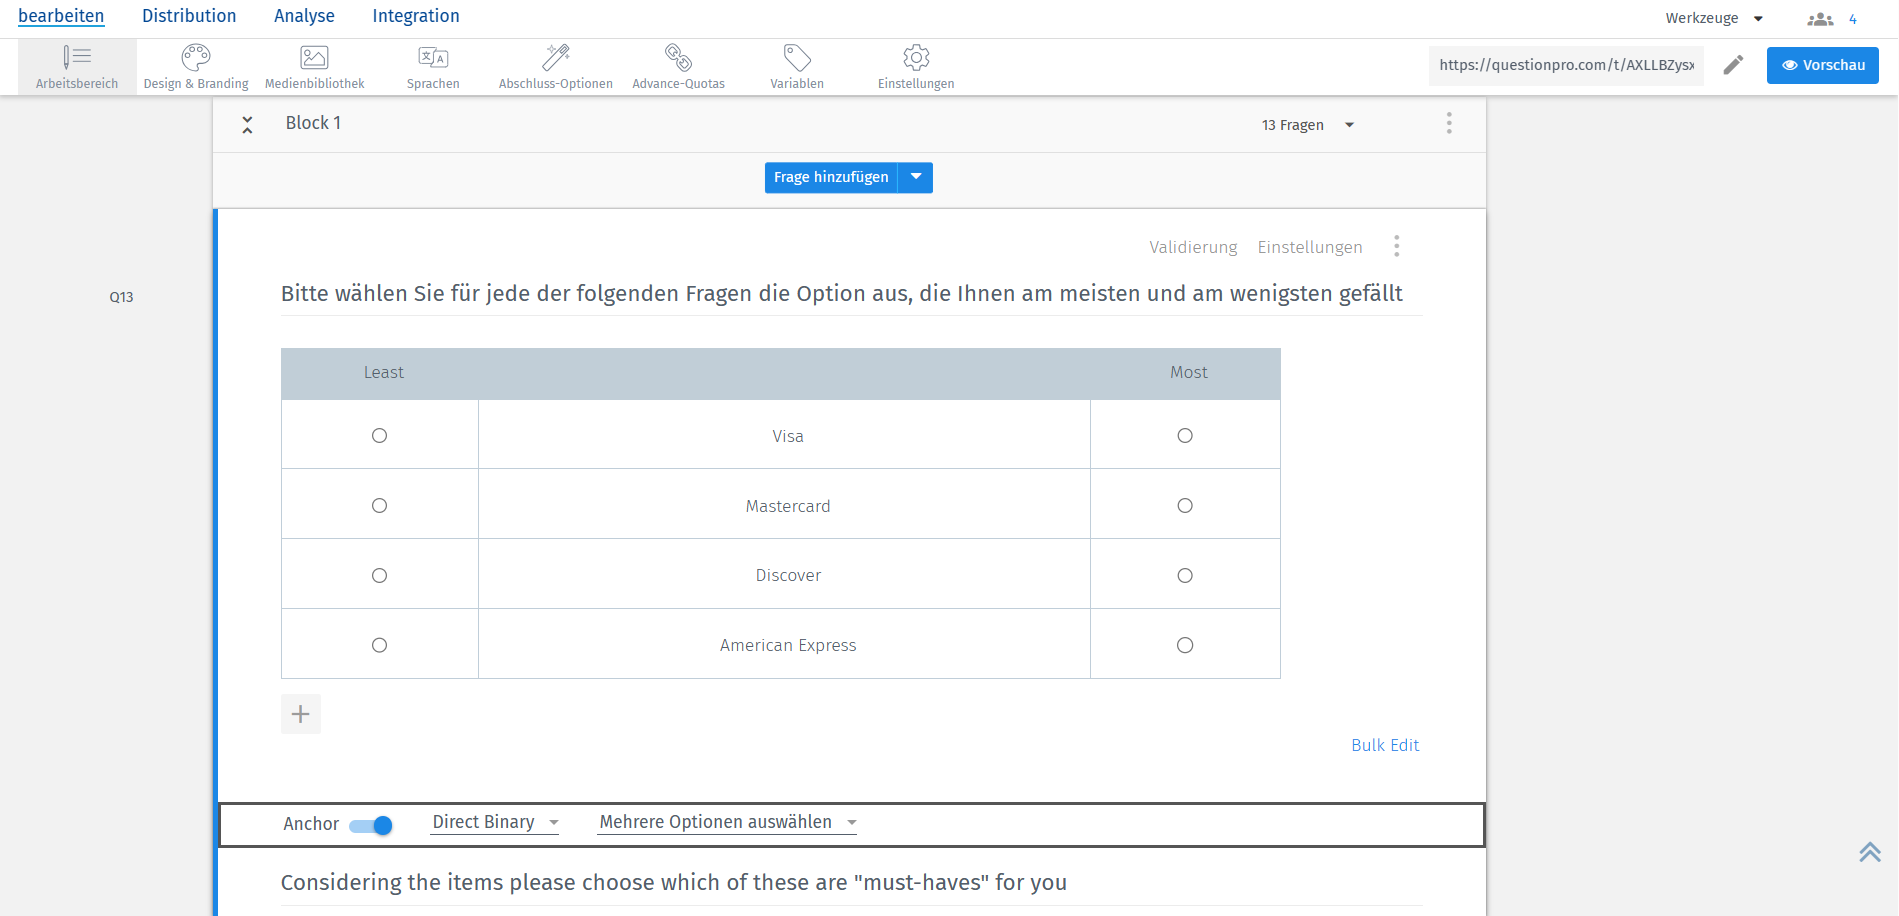Open the Analyse tab
Viewport: 1899px width, 916px height.
click(304, 16)
